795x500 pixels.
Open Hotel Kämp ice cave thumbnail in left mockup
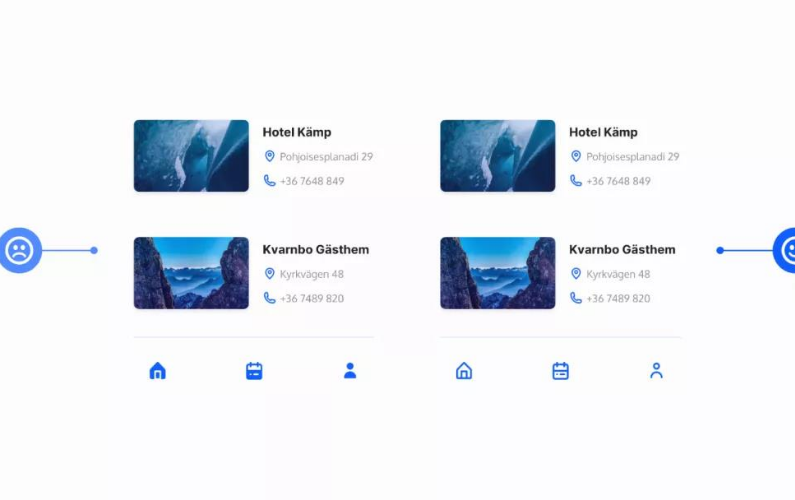pyautogui.click(x=191, y=156)
